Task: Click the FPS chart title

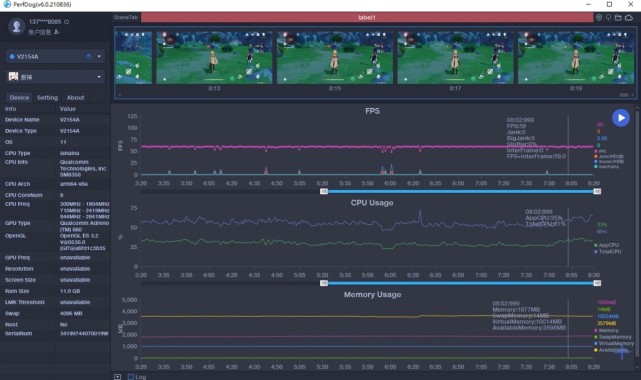Action: click(372, 111)
